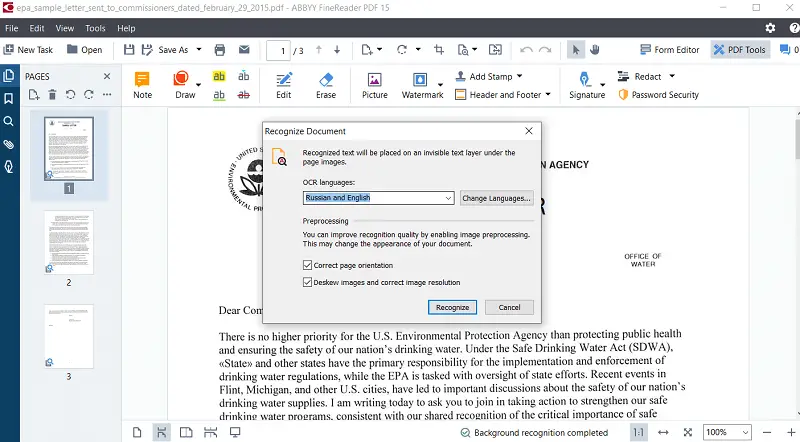The height and width of the screenshot is (442, 800).
Task: Click the Redo arrow
Action: [545, 50]
